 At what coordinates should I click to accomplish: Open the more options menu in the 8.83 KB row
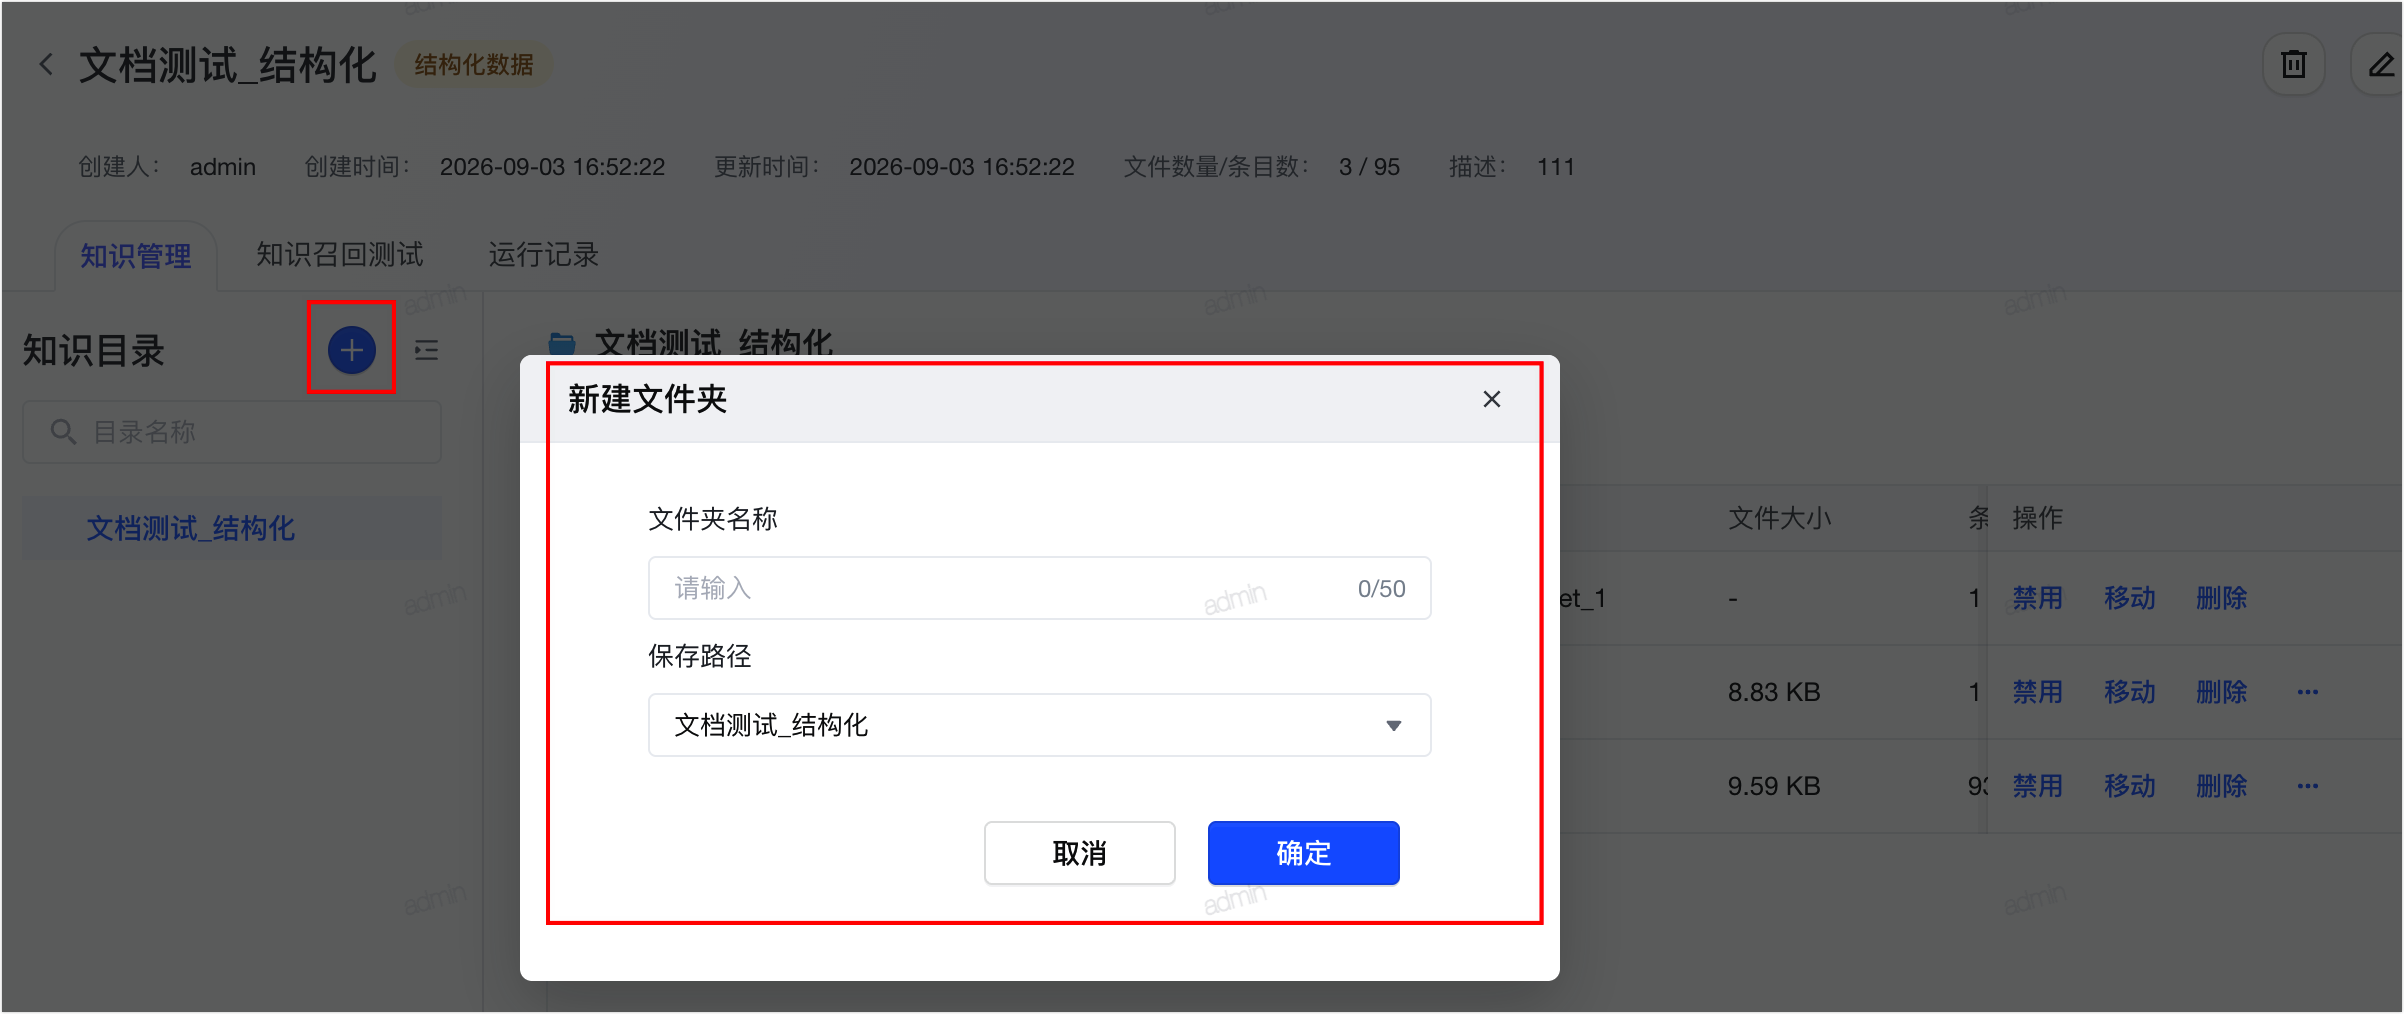click(2308, 692)
